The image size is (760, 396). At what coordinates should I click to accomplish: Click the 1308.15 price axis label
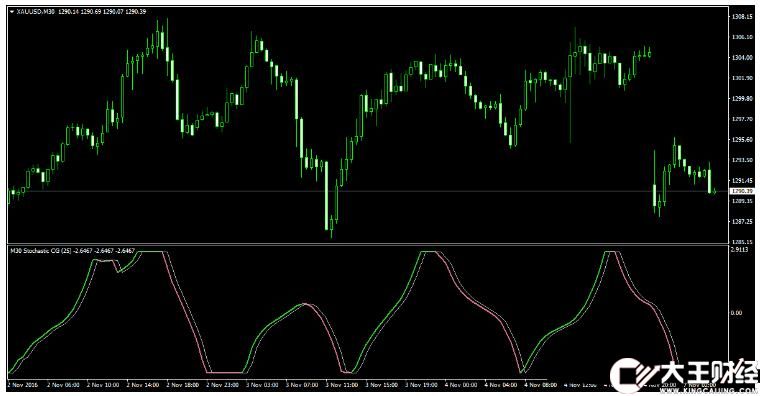click(742, 16)
